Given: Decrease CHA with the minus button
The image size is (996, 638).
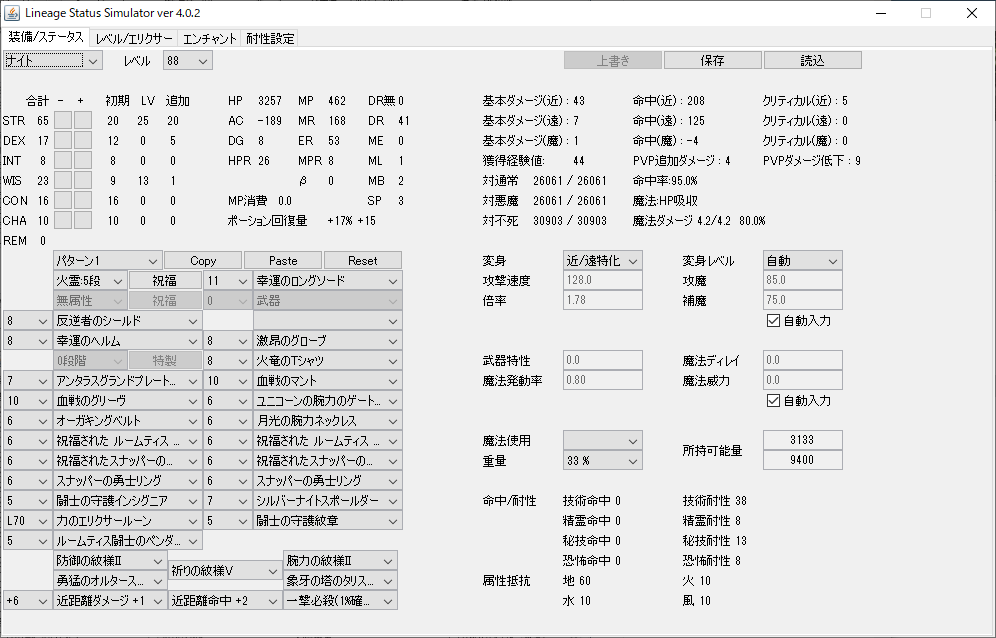Looking at the screenshot, I should click(62, 221).
